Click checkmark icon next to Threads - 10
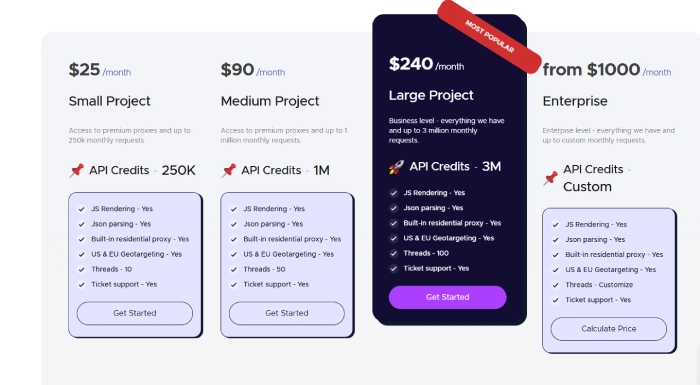This screenshot has height=385, width=700. [x=82, y=269]
